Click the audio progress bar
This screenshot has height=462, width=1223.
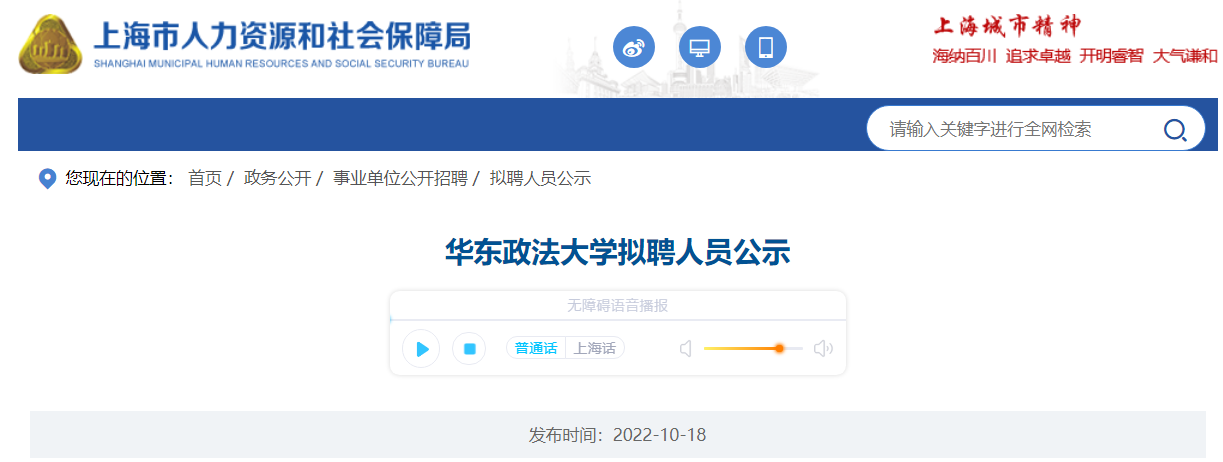pos(618,320)
